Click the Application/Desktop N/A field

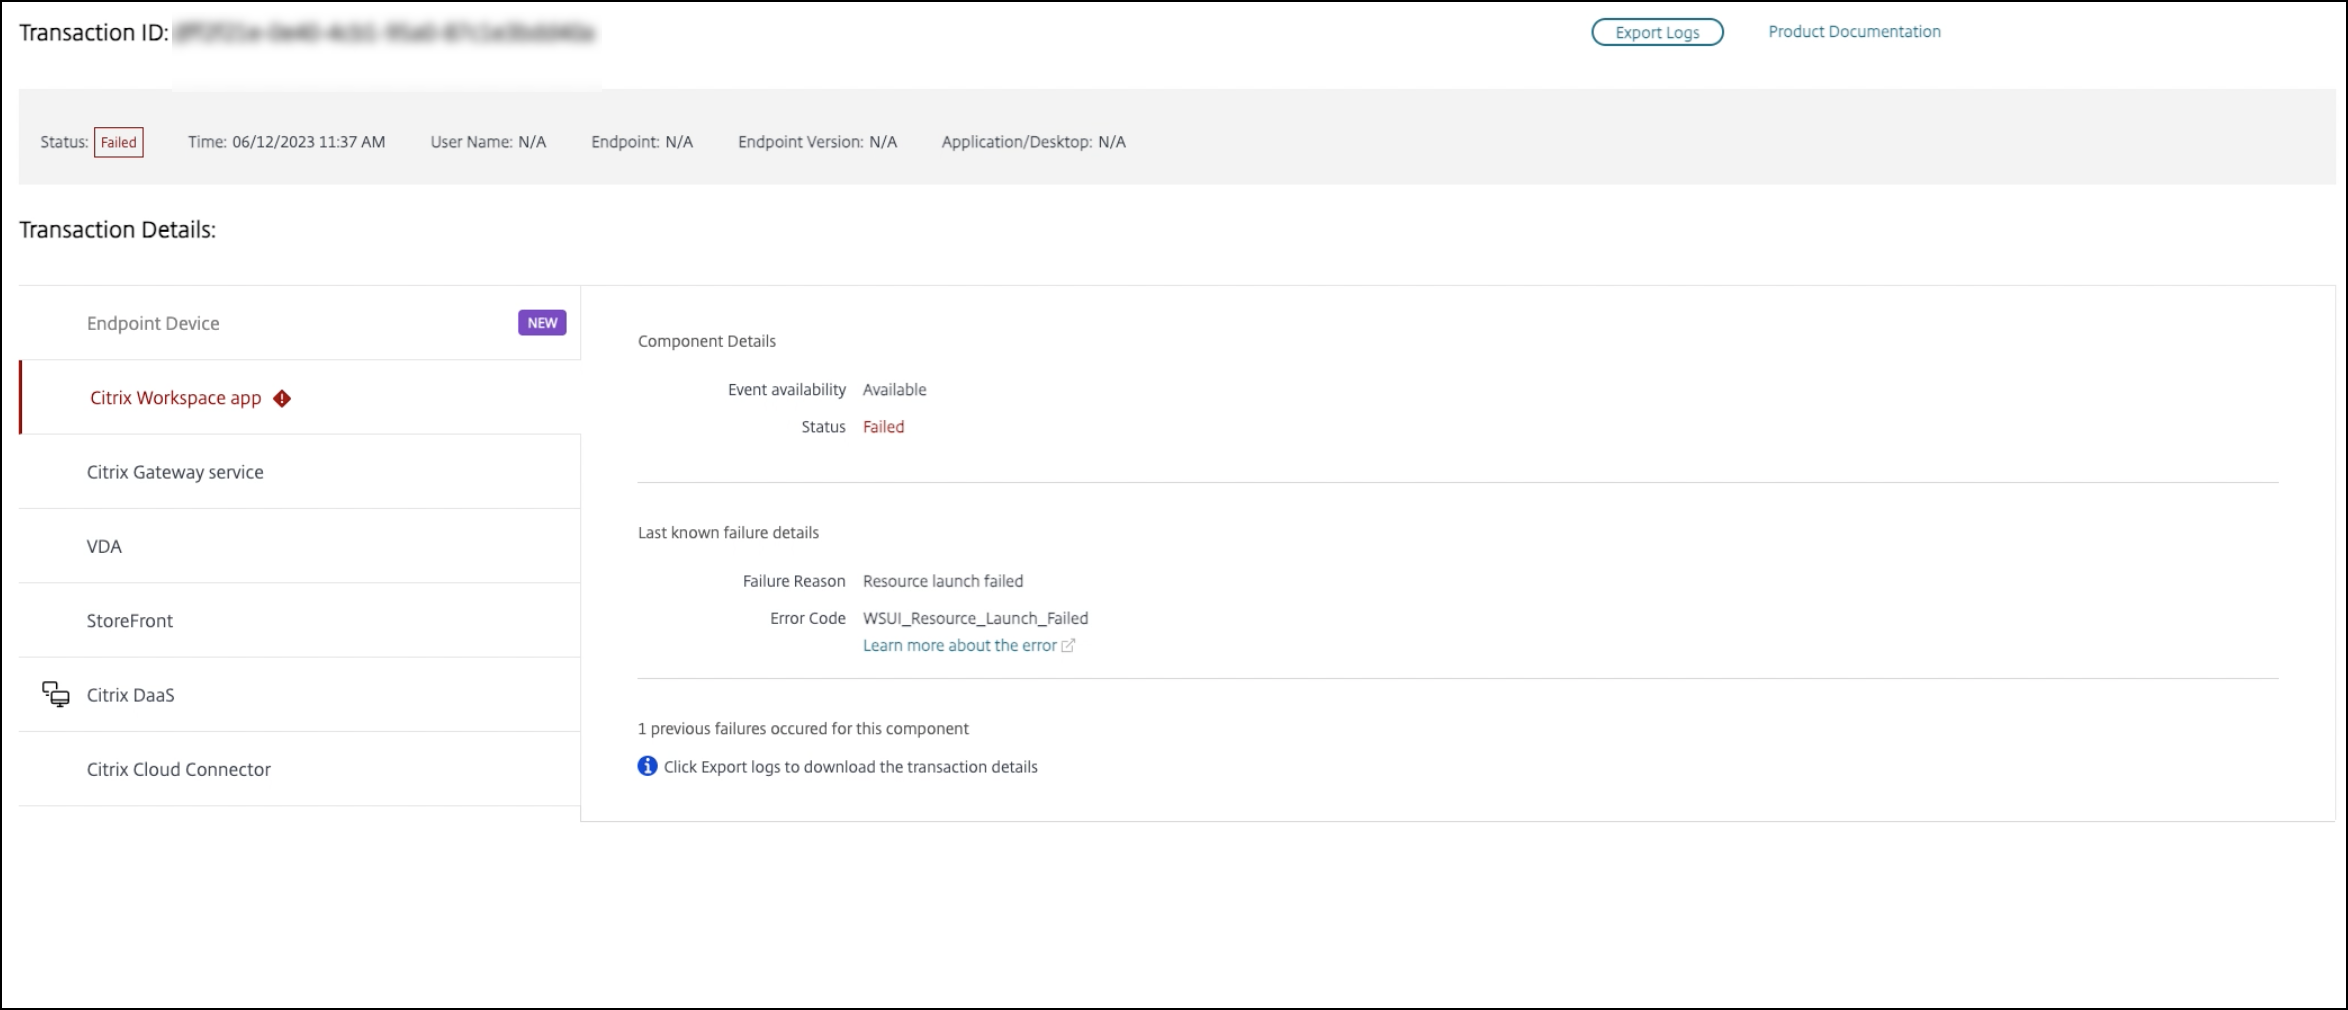click(x=1033, y=142)
